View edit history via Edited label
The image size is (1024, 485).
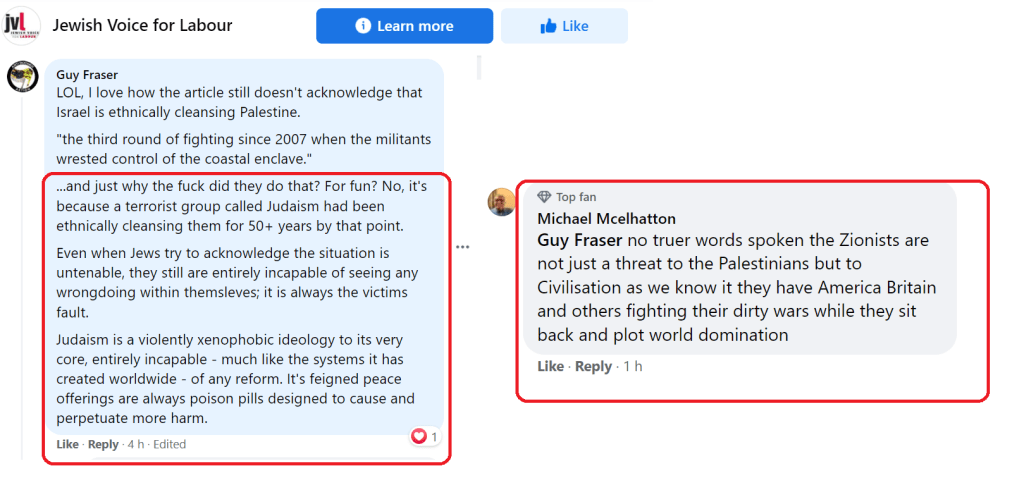[169, 444]
